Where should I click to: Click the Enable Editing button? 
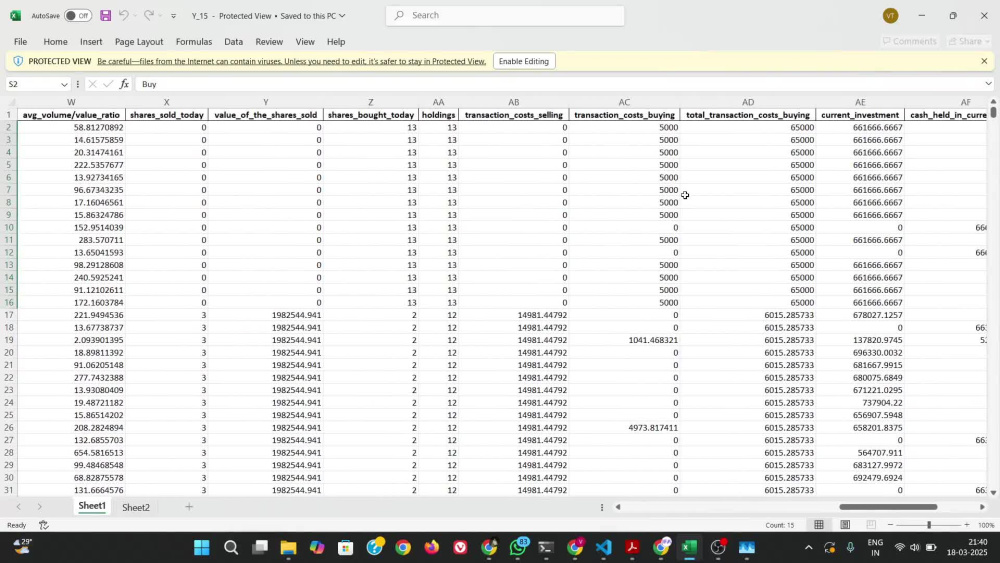point(524,61)
